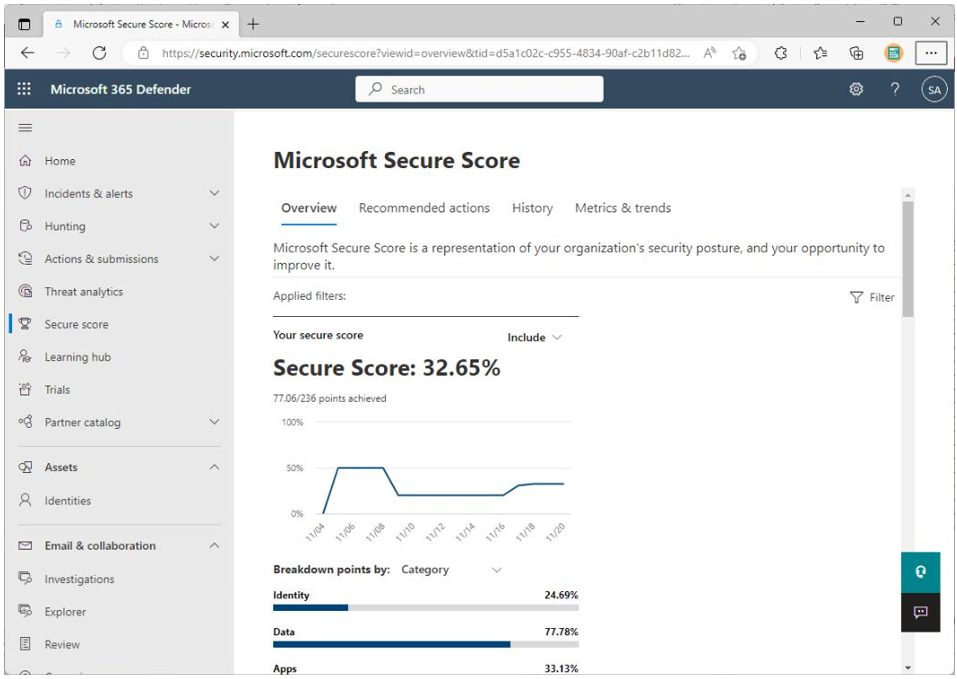Open the Help question mark icon
957x679 pixels.
click(x=895, y=89)
